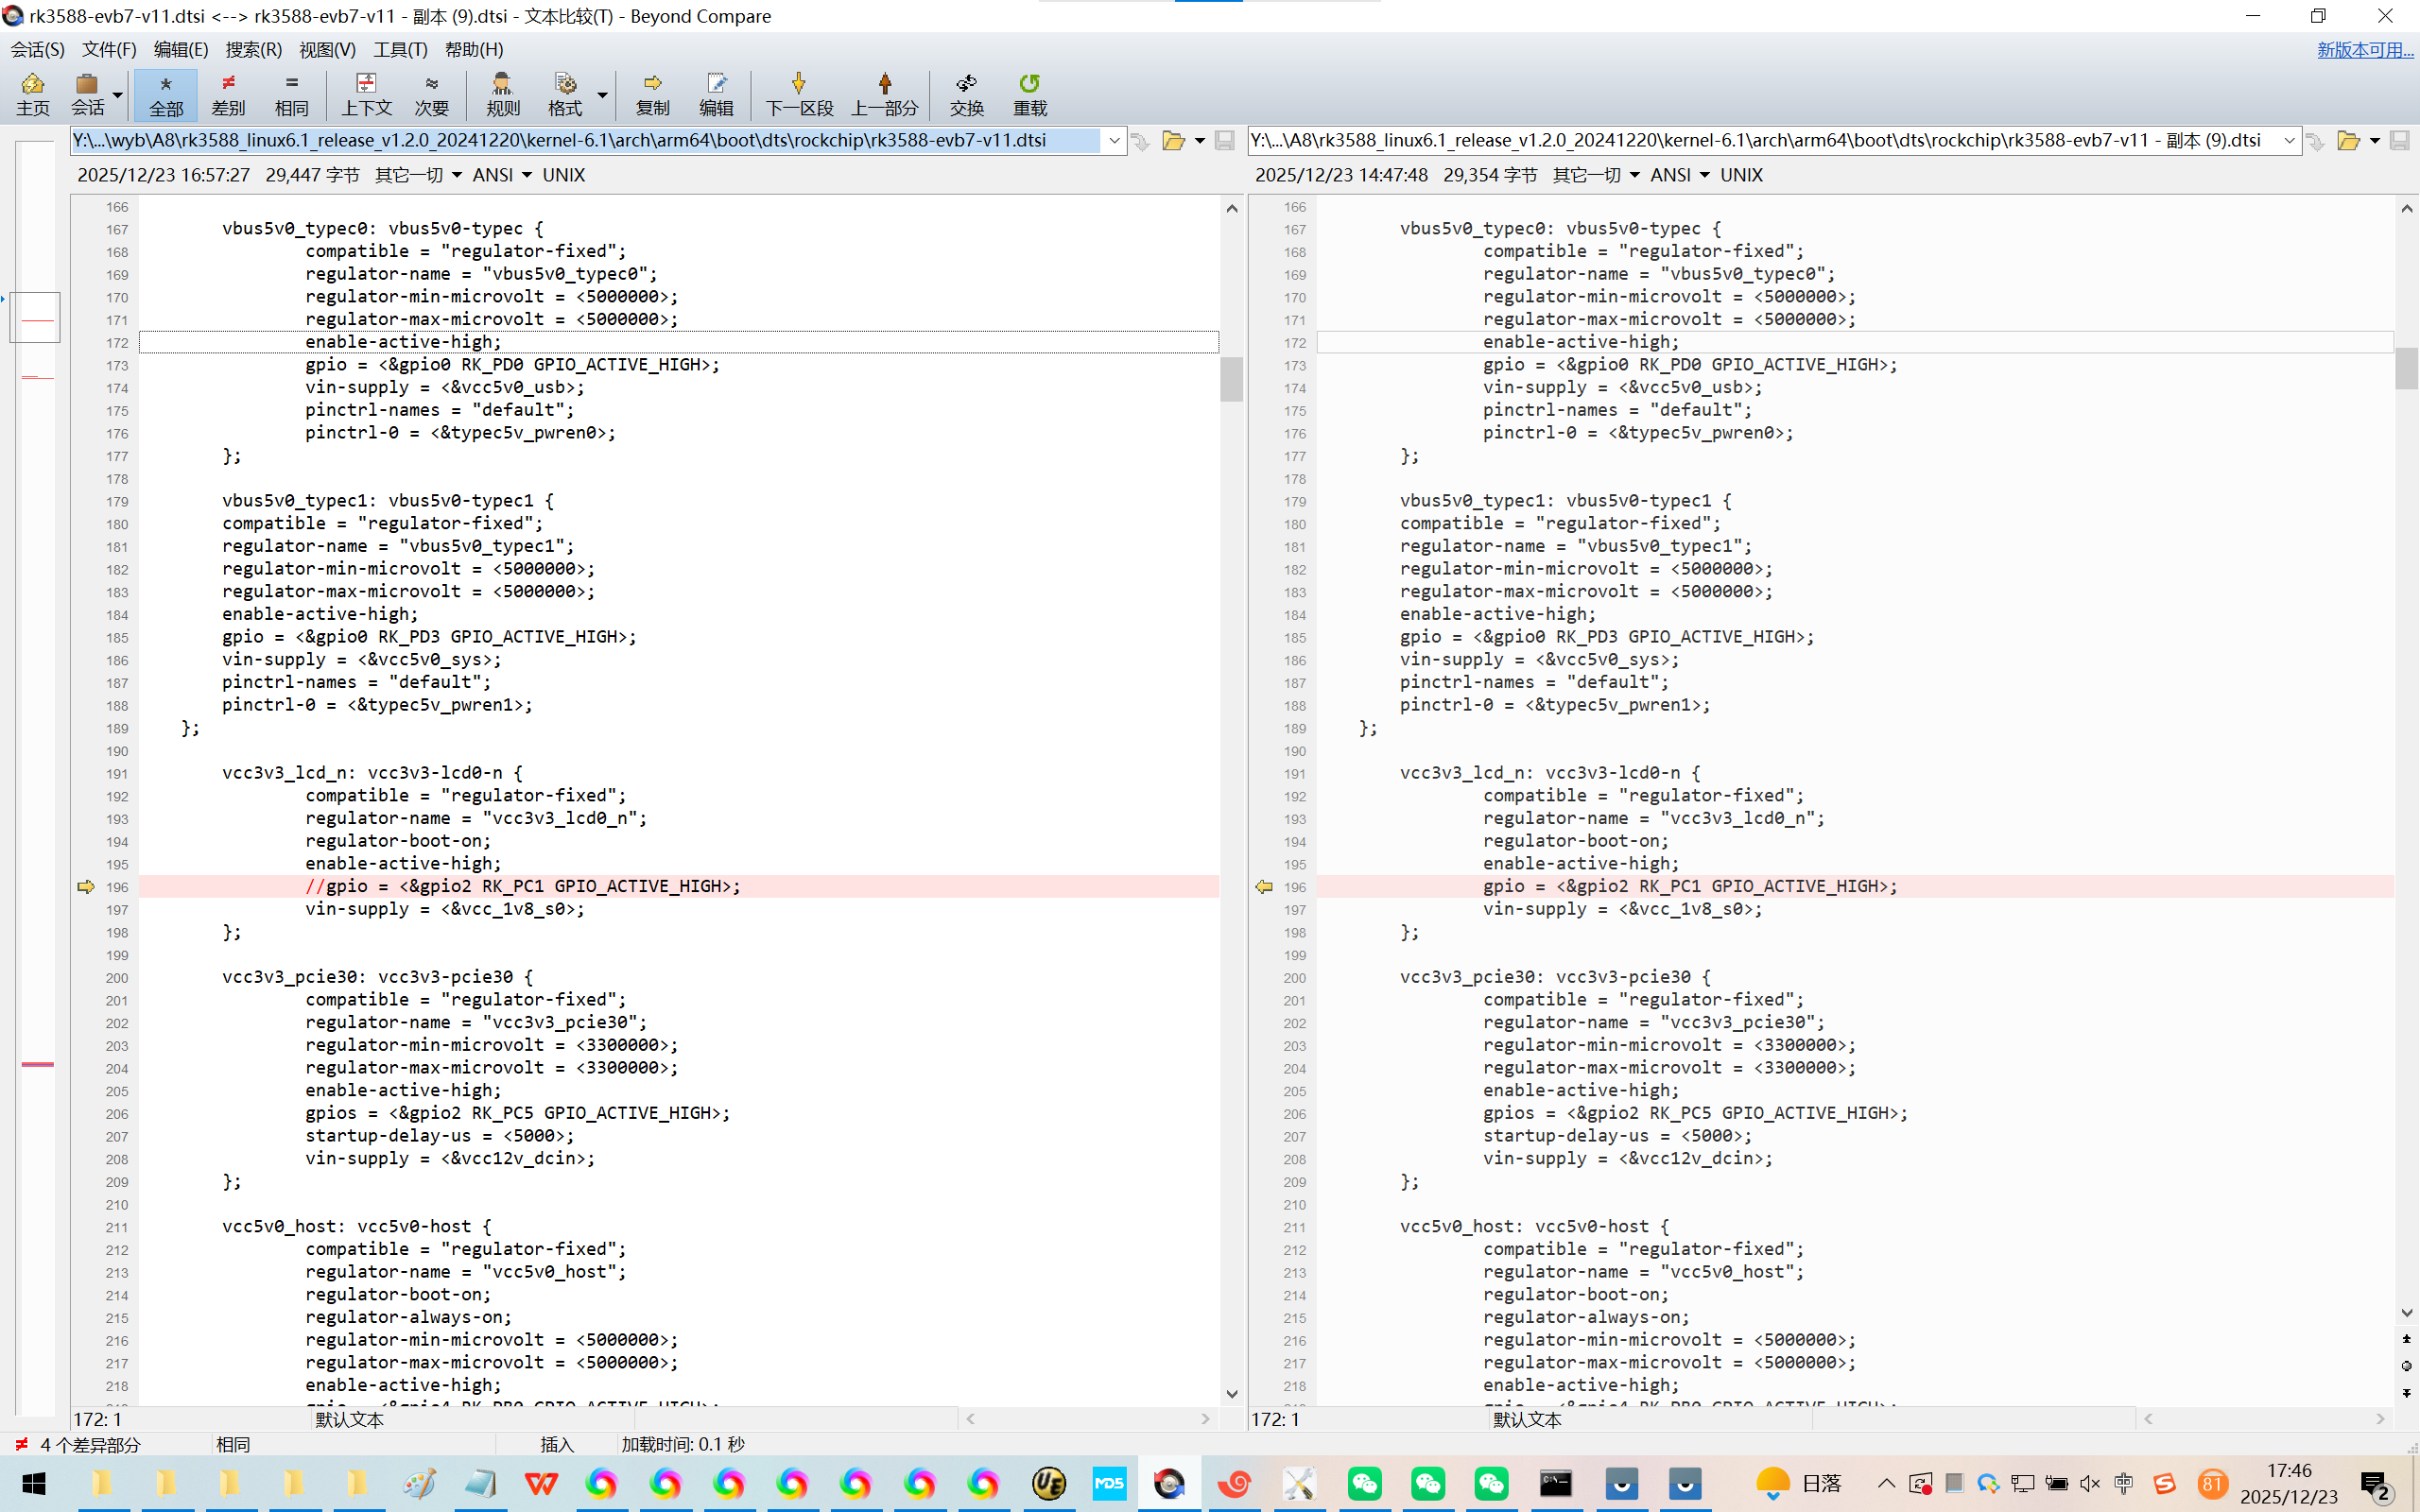
Task: Open the Tools (工具) menu
Action: coord(400,49)
